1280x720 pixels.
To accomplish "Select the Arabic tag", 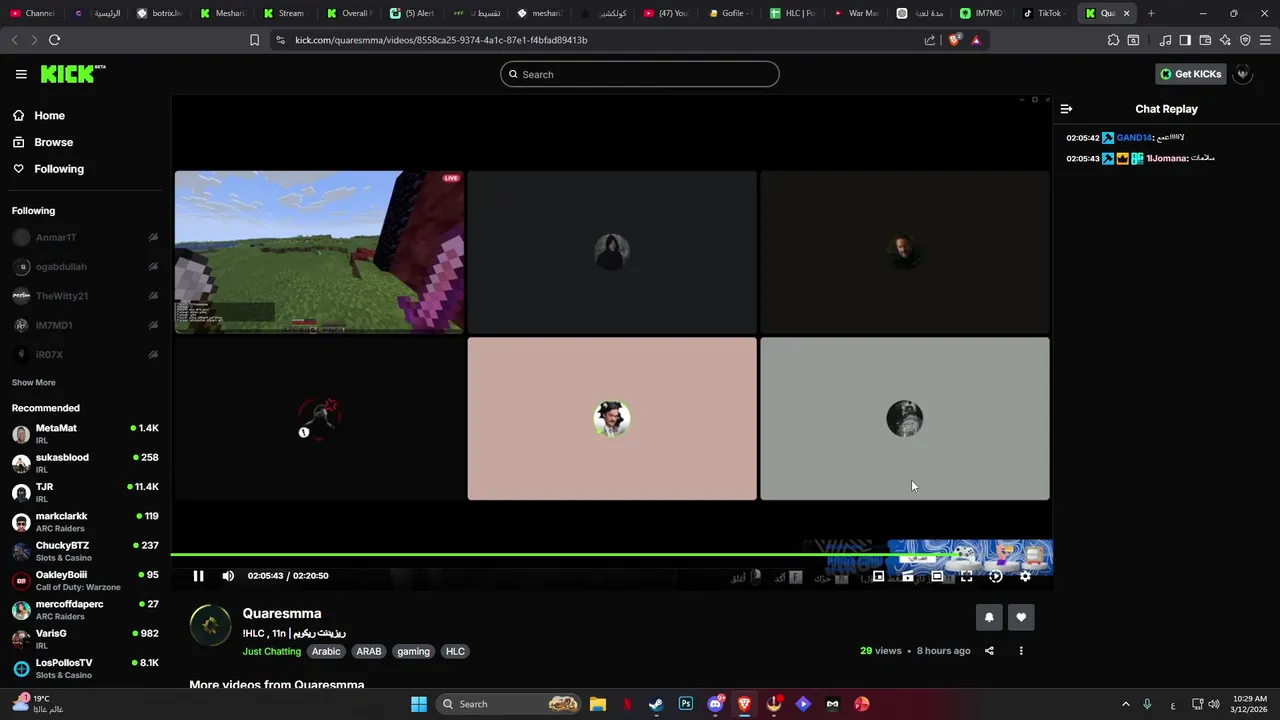I will coord(326,651).
